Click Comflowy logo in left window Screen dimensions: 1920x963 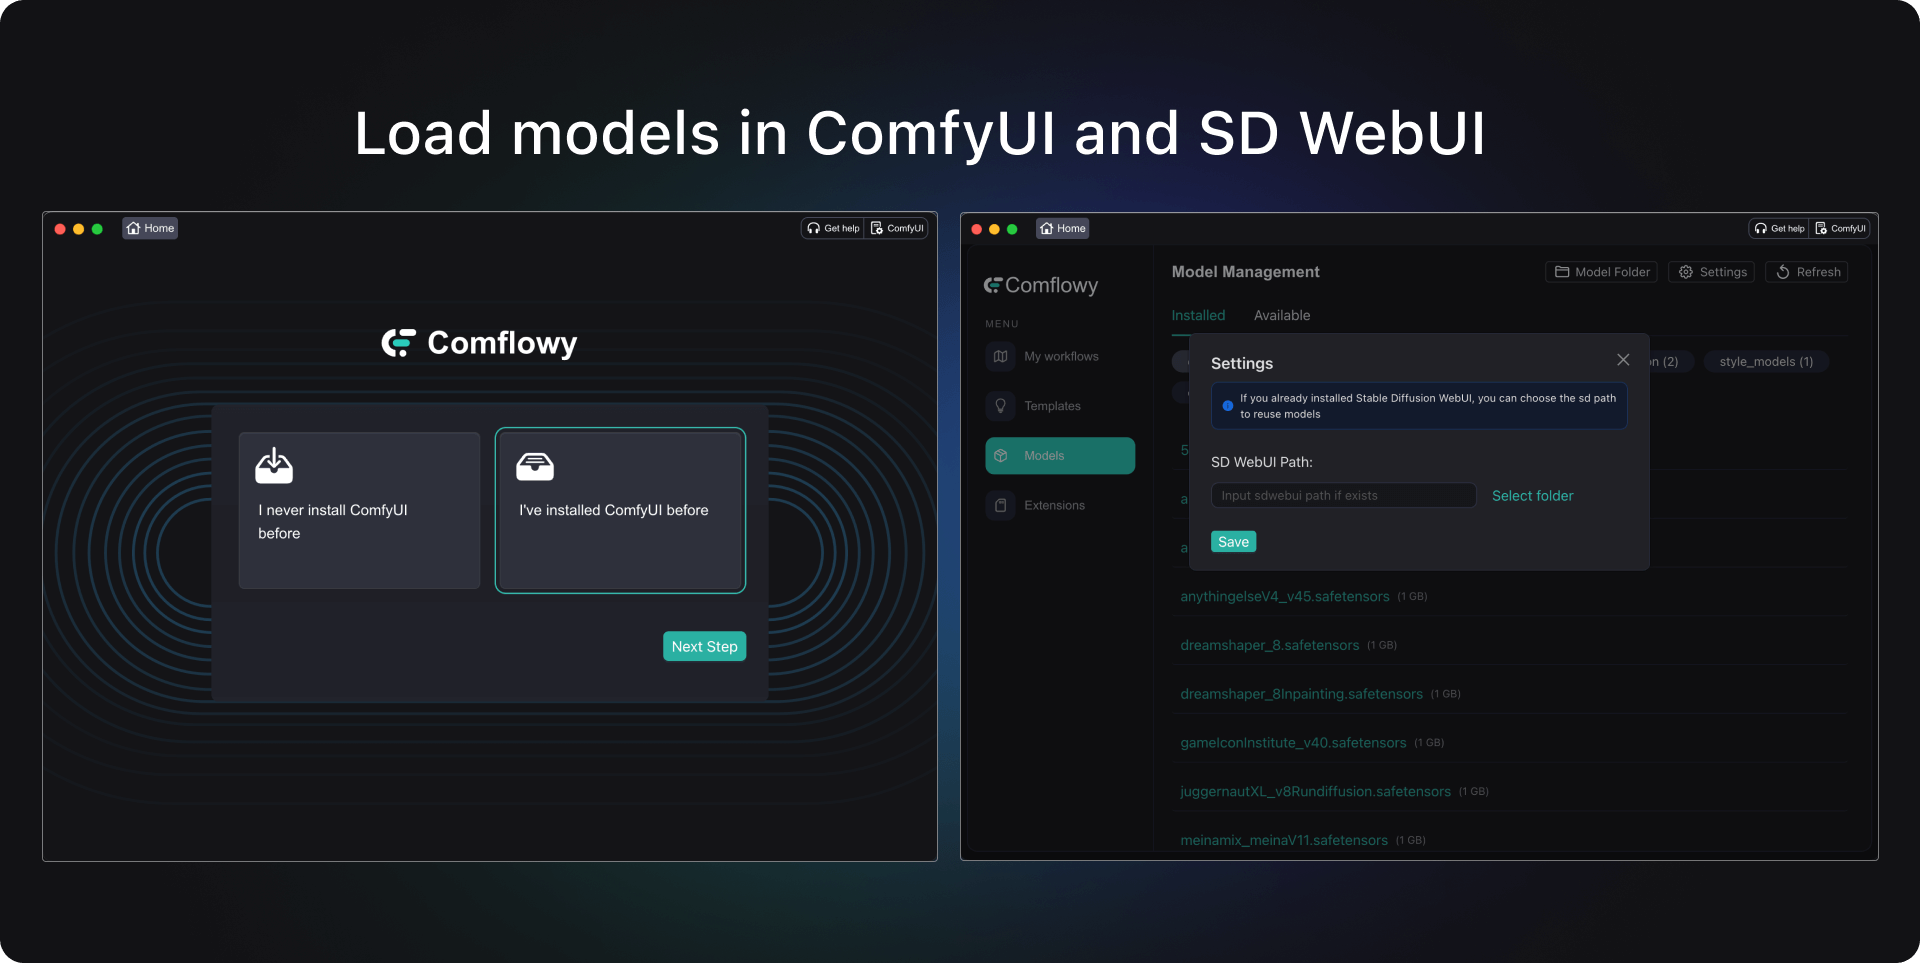click(479, 343)
